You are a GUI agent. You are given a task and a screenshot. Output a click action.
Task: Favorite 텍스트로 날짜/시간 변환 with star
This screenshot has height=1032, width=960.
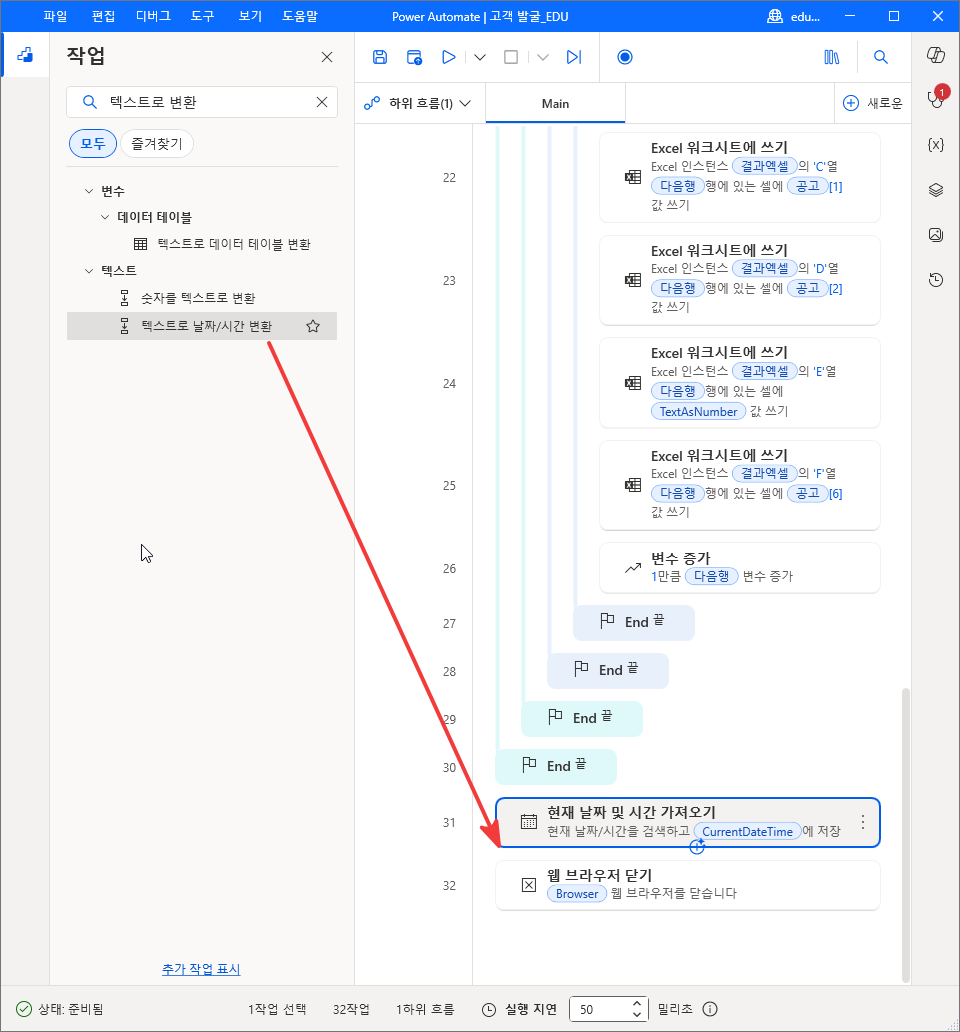coord(313,326)
